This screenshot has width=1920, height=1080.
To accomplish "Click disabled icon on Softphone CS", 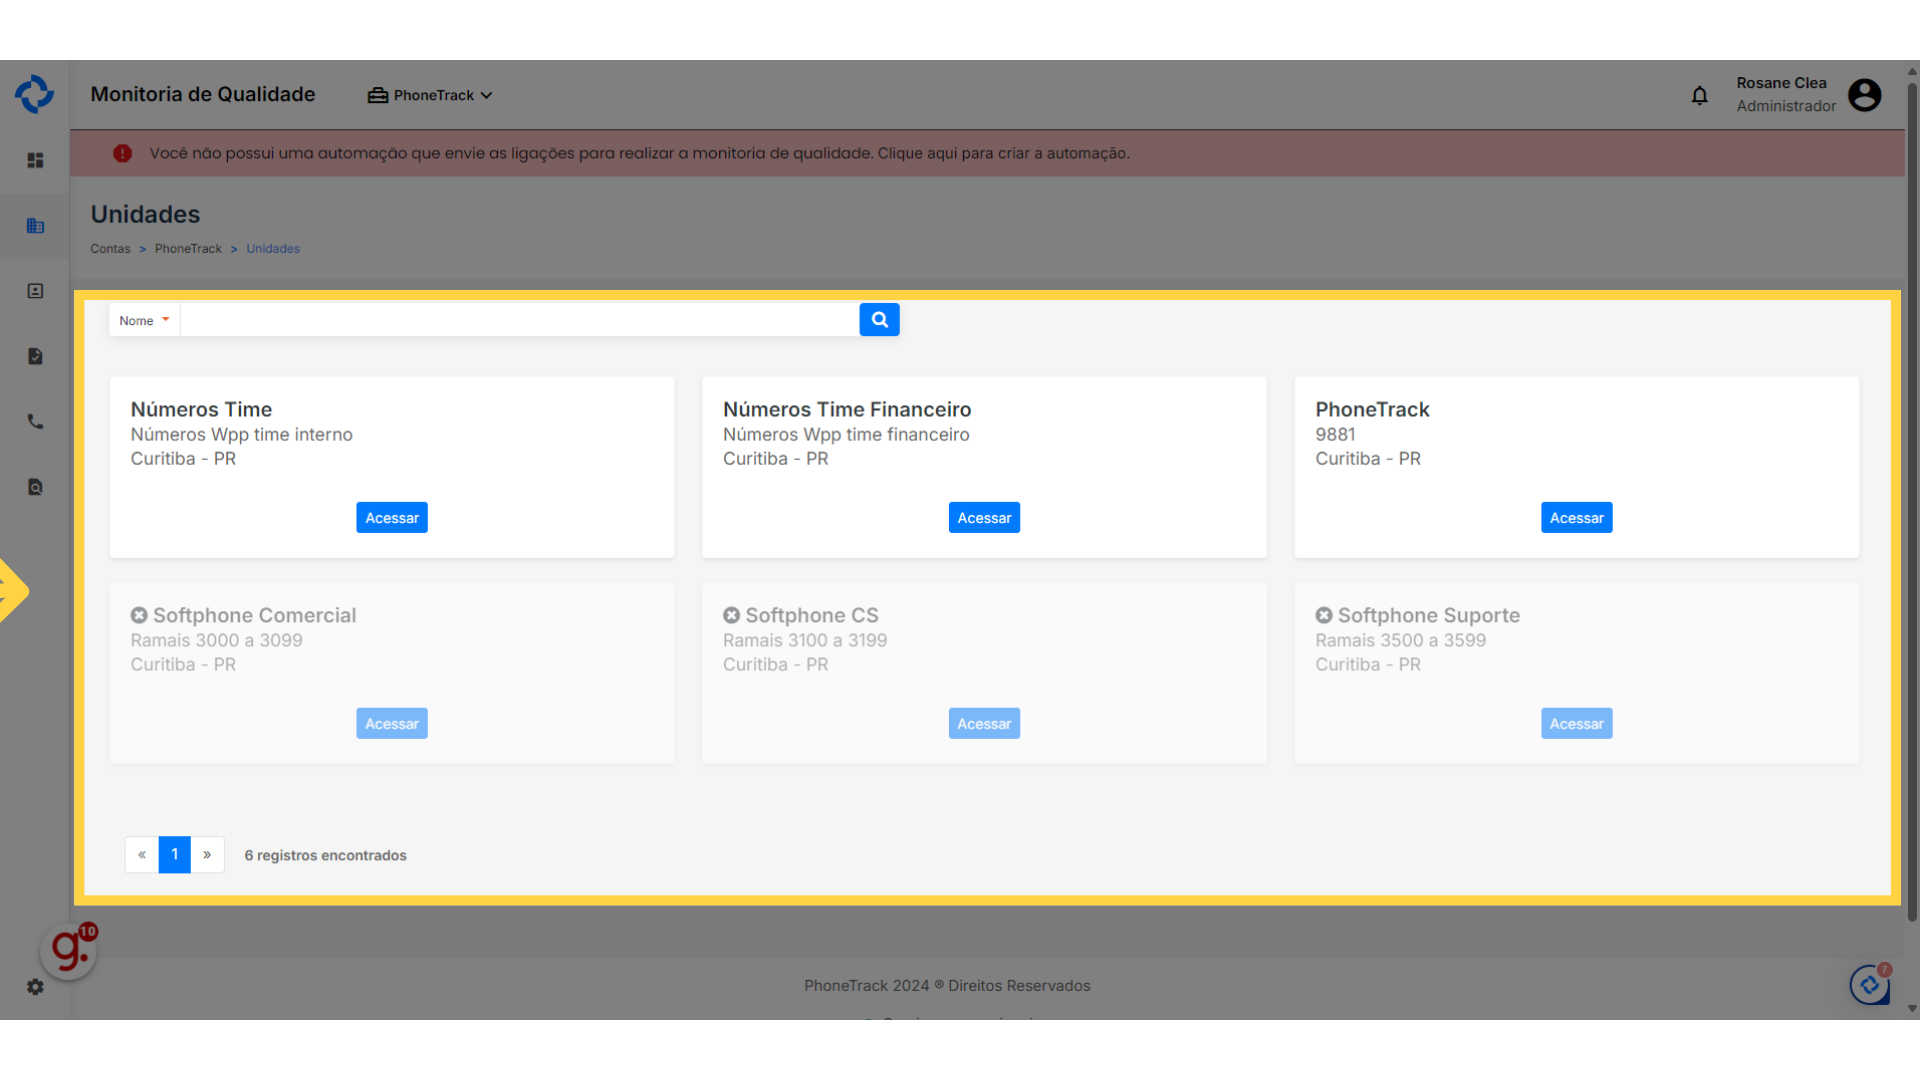I will [x=732, y=615].
